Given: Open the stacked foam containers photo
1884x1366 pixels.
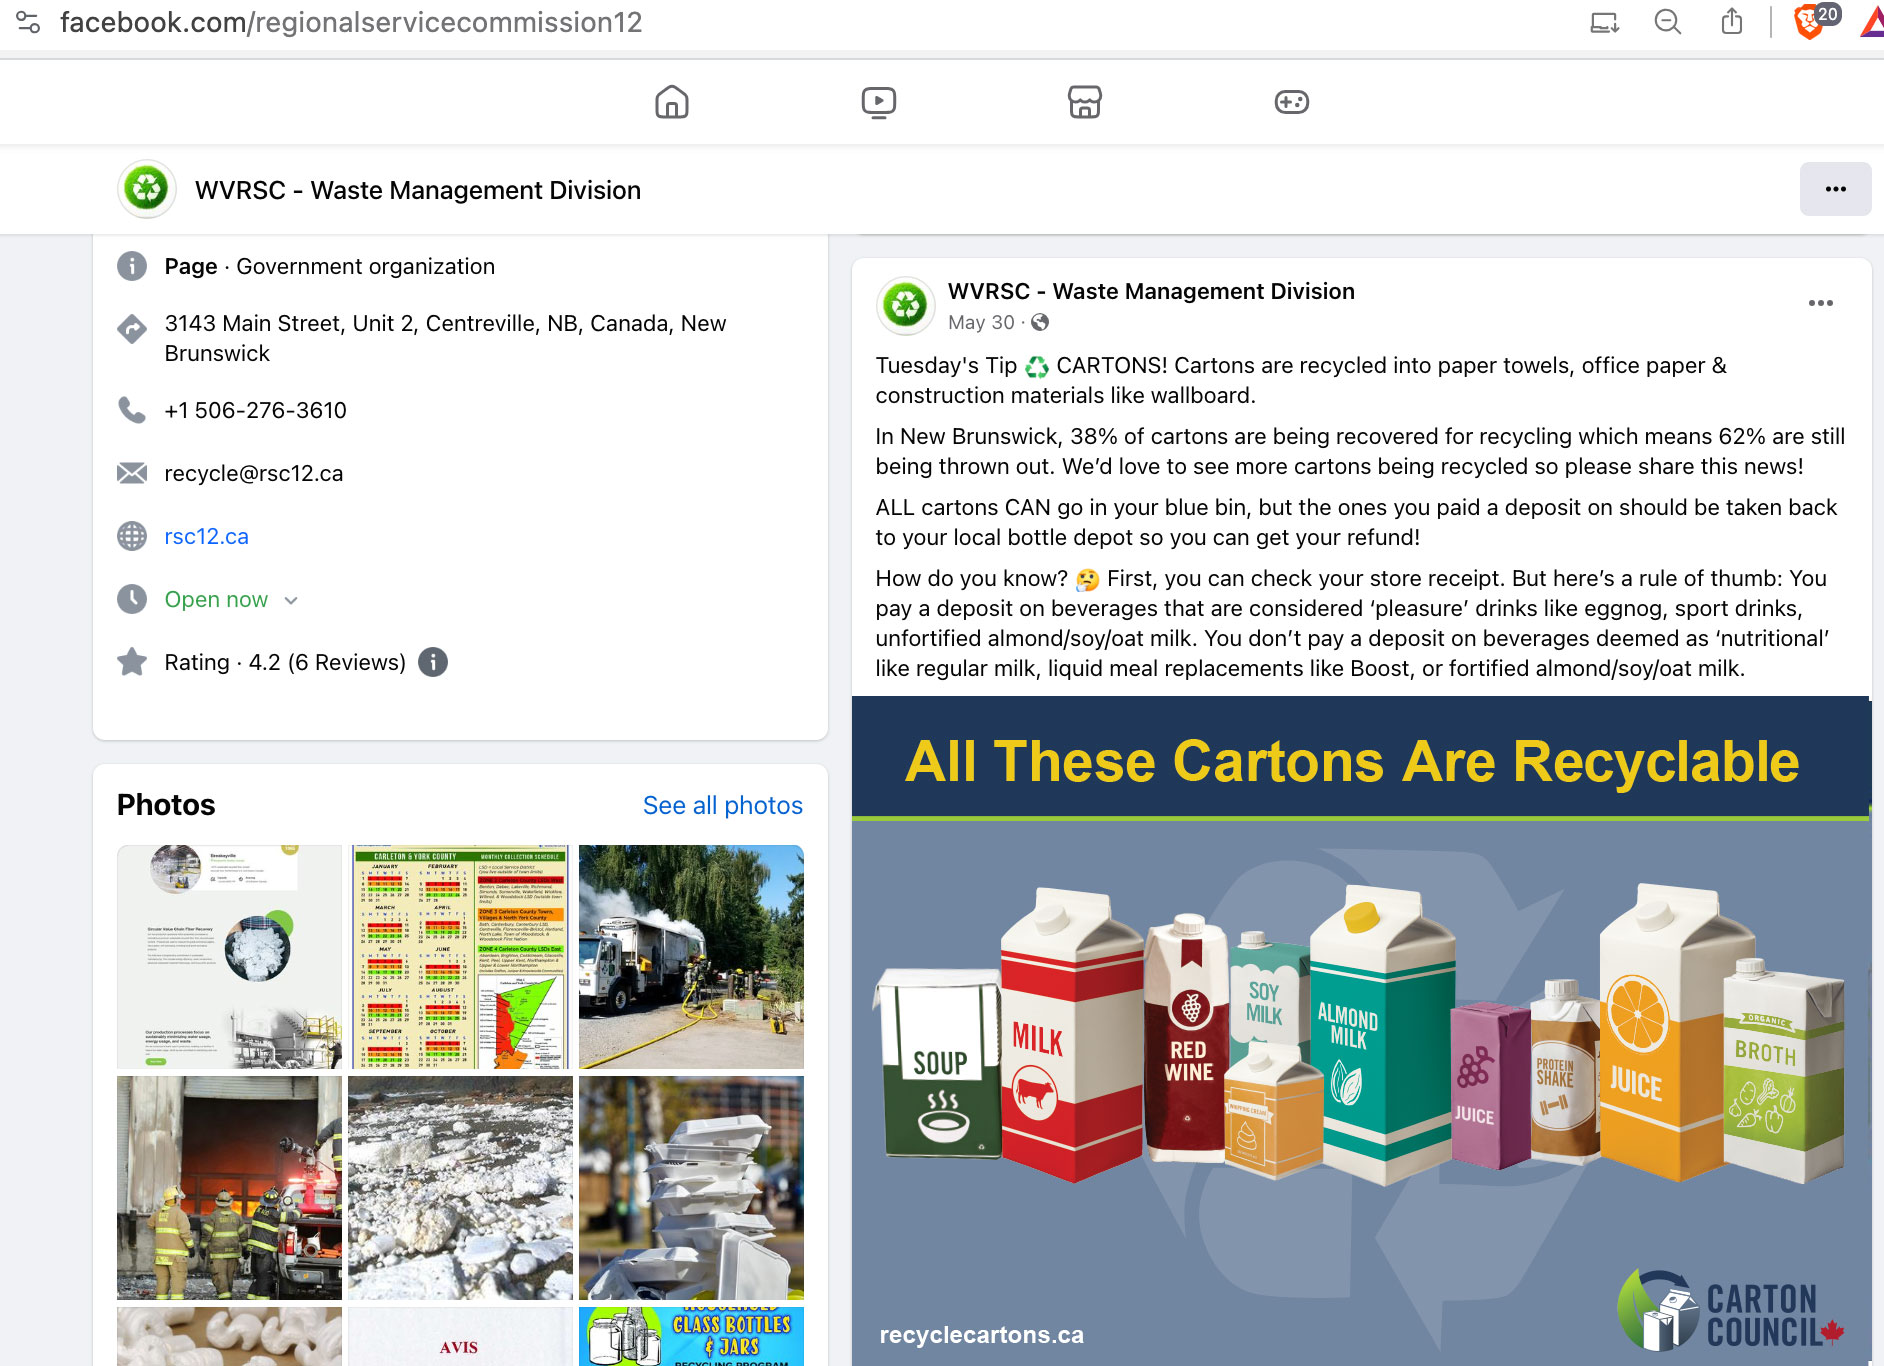Looking at the screenshot, I should (691, 1188).
